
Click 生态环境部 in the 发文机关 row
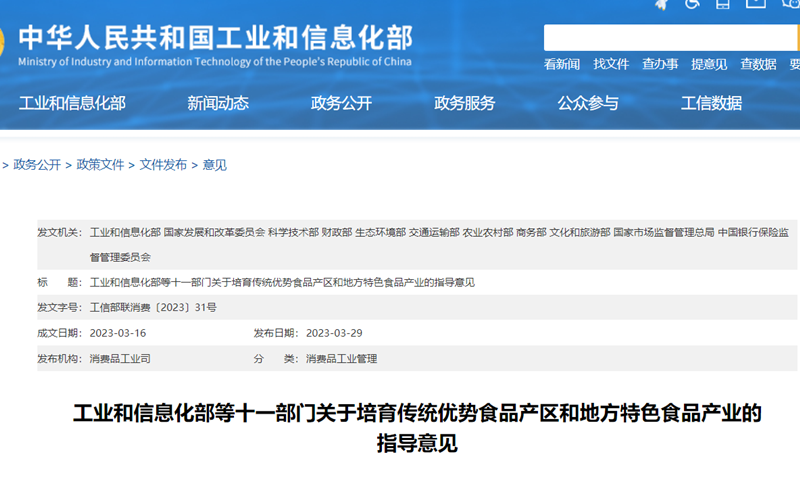coord(381,233)
